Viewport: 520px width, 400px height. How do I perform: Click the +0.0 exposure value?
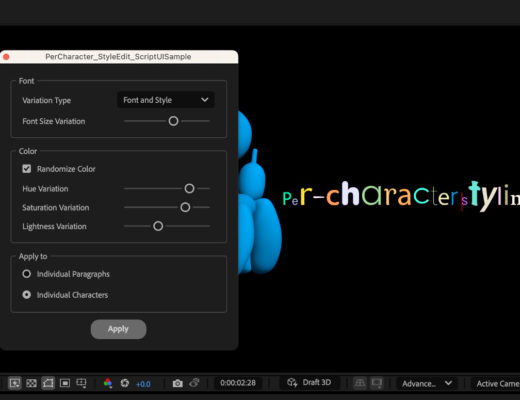click(x=143, y=384)
